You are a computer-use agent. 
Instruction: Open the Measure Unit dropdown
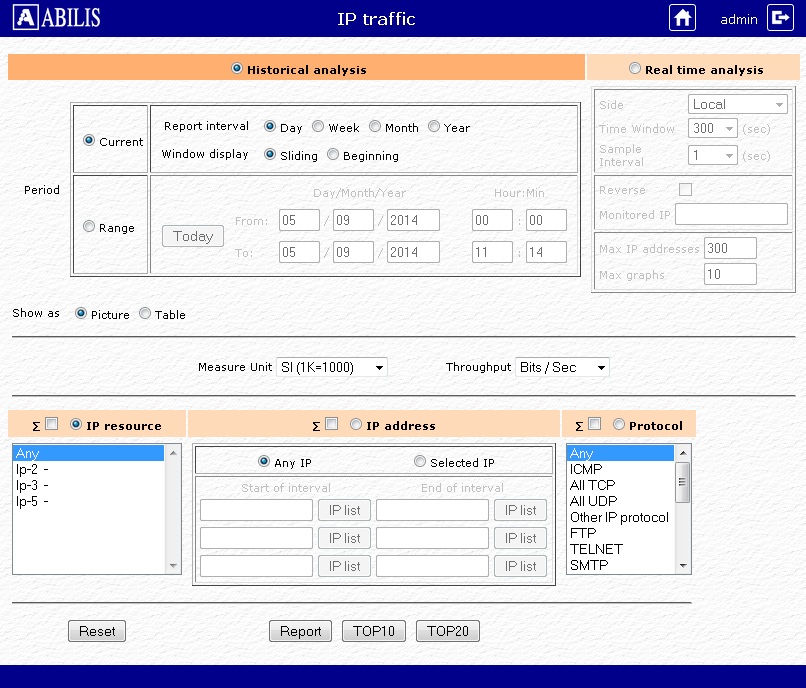(332, 367)
